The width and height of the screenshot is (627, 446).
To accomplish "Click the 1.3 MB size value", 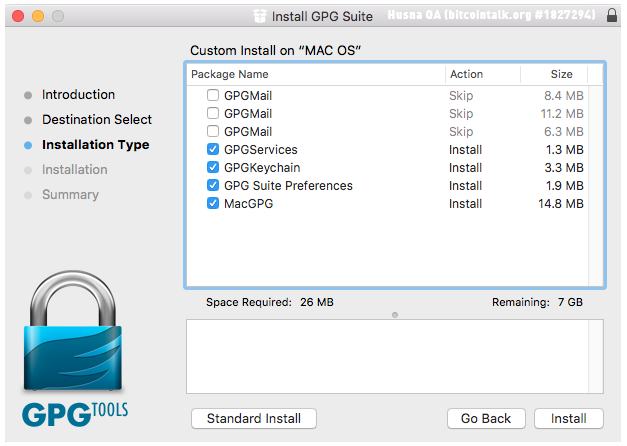I will coord(565,150).
